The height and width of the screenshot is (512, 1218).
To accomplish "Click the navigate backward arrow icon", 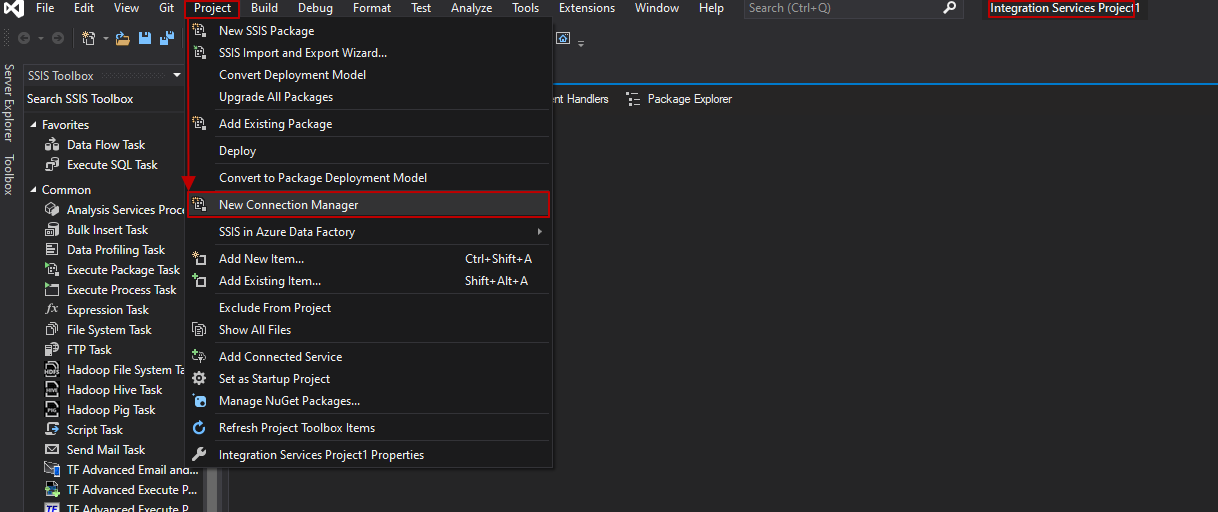I will [x=24, y=39].
